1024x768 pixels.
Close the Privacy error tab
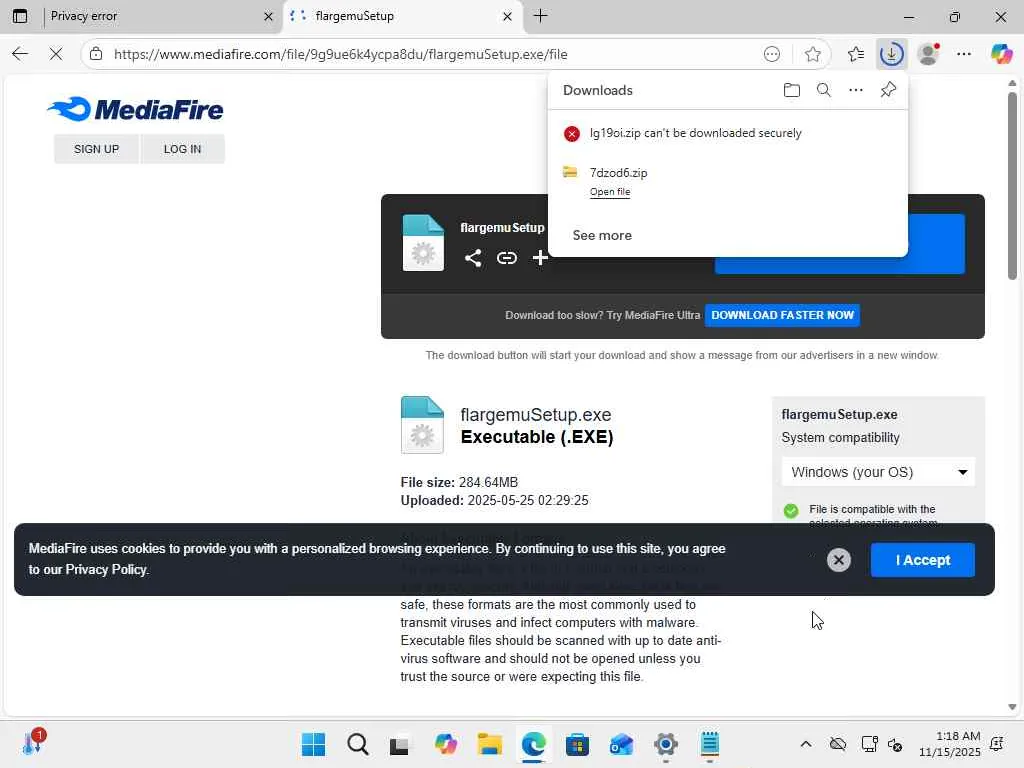pos(268,16)
